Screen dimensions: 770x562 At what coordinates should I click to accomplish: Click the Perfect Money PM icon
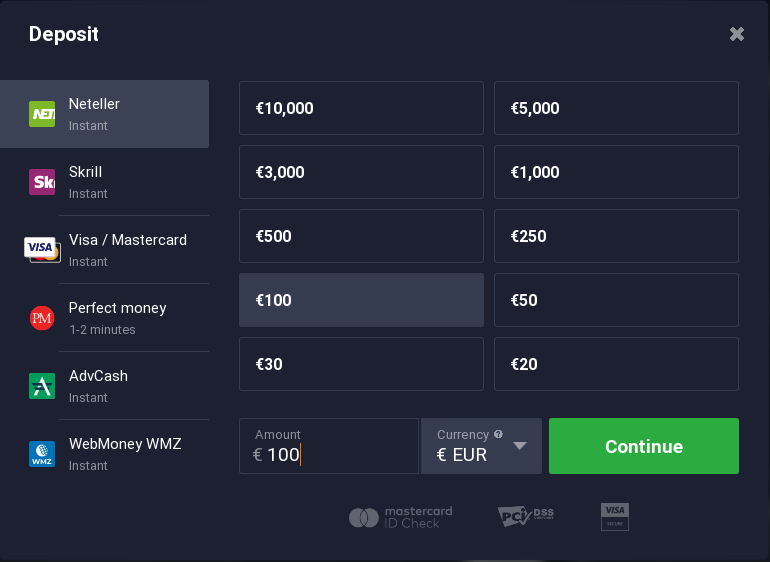[x=42, y=318]
